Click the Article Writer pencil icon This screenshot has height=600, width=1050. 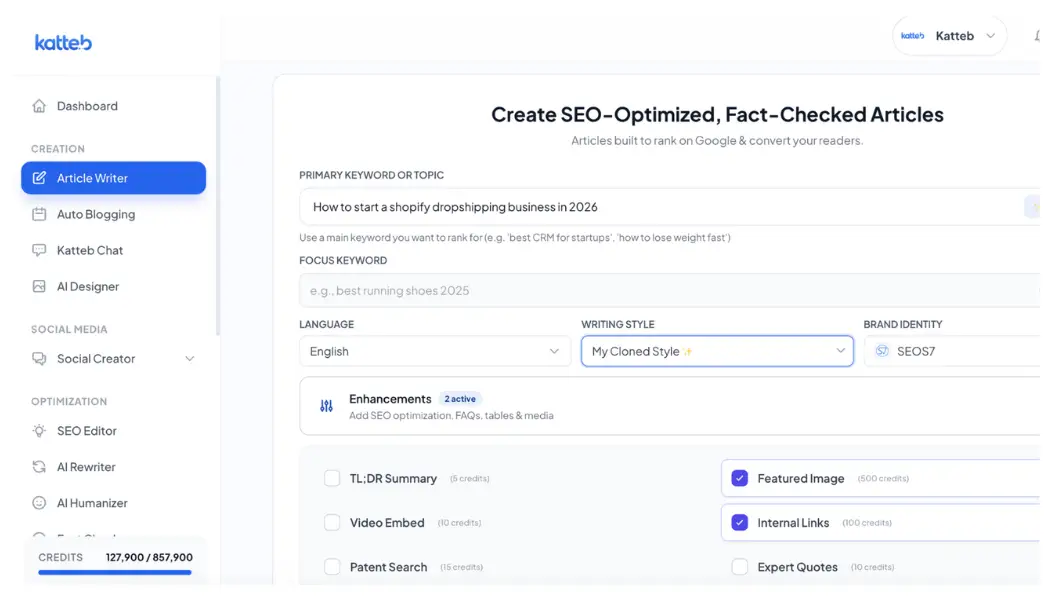pos(39,177)
